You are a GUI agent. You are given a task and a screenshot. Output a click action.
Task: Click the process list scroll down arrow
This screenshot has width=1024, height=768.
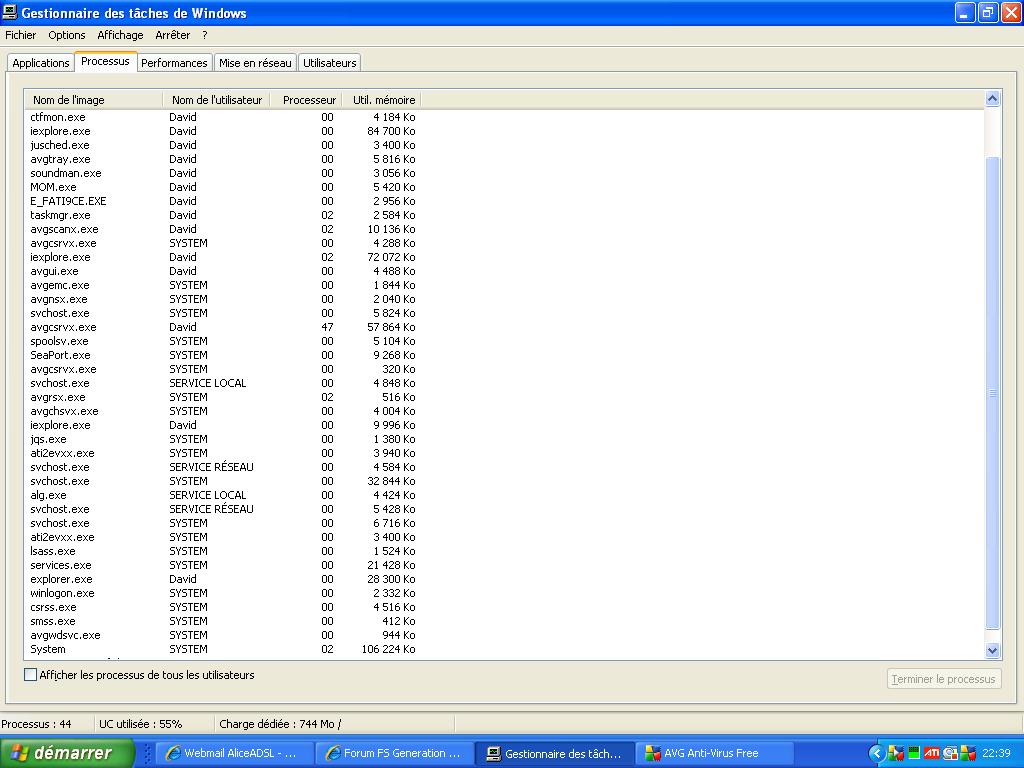click(x=992, y=650)
